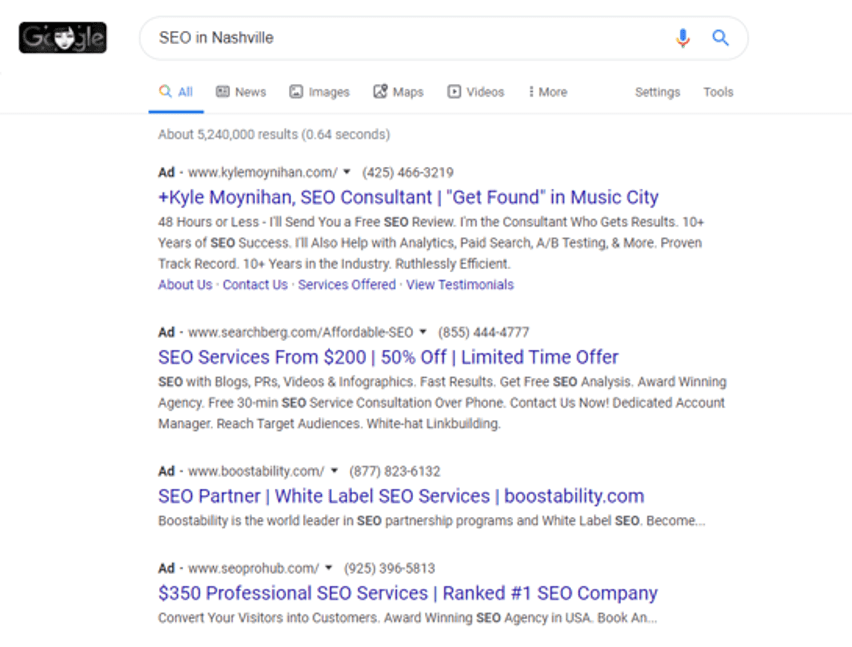Expand dropdown arrow next to searchberg.com URL
This screenshot has height=647, width=852.
click(423, 332)
